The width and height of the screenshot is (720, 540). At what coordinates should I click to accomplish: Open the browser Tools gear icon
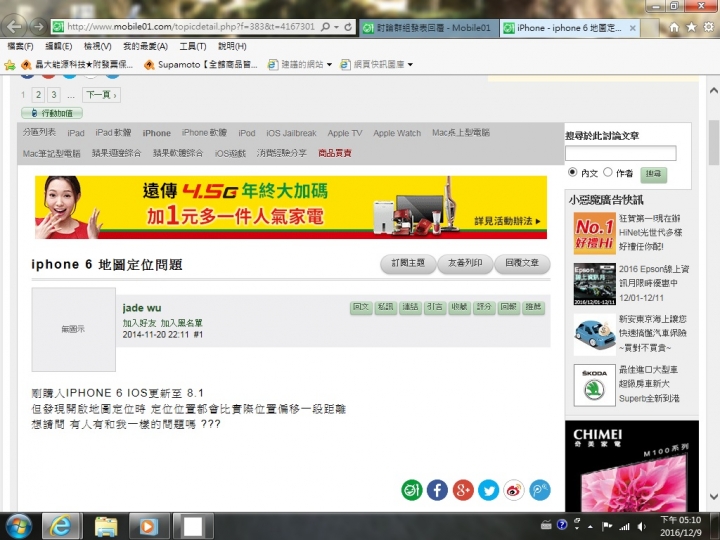(709, 28)
